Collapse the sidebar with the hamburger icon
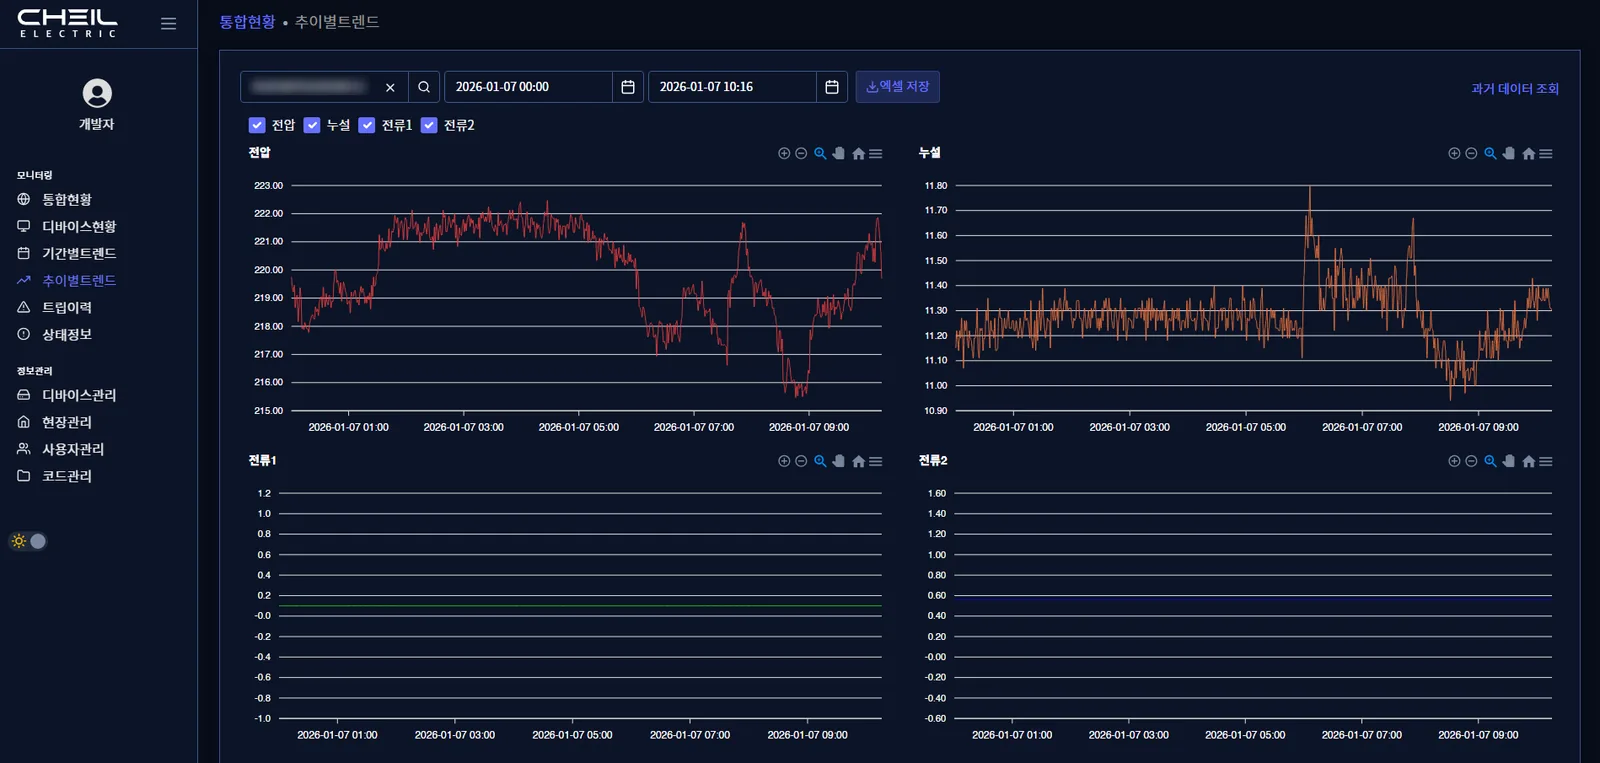 168,23
